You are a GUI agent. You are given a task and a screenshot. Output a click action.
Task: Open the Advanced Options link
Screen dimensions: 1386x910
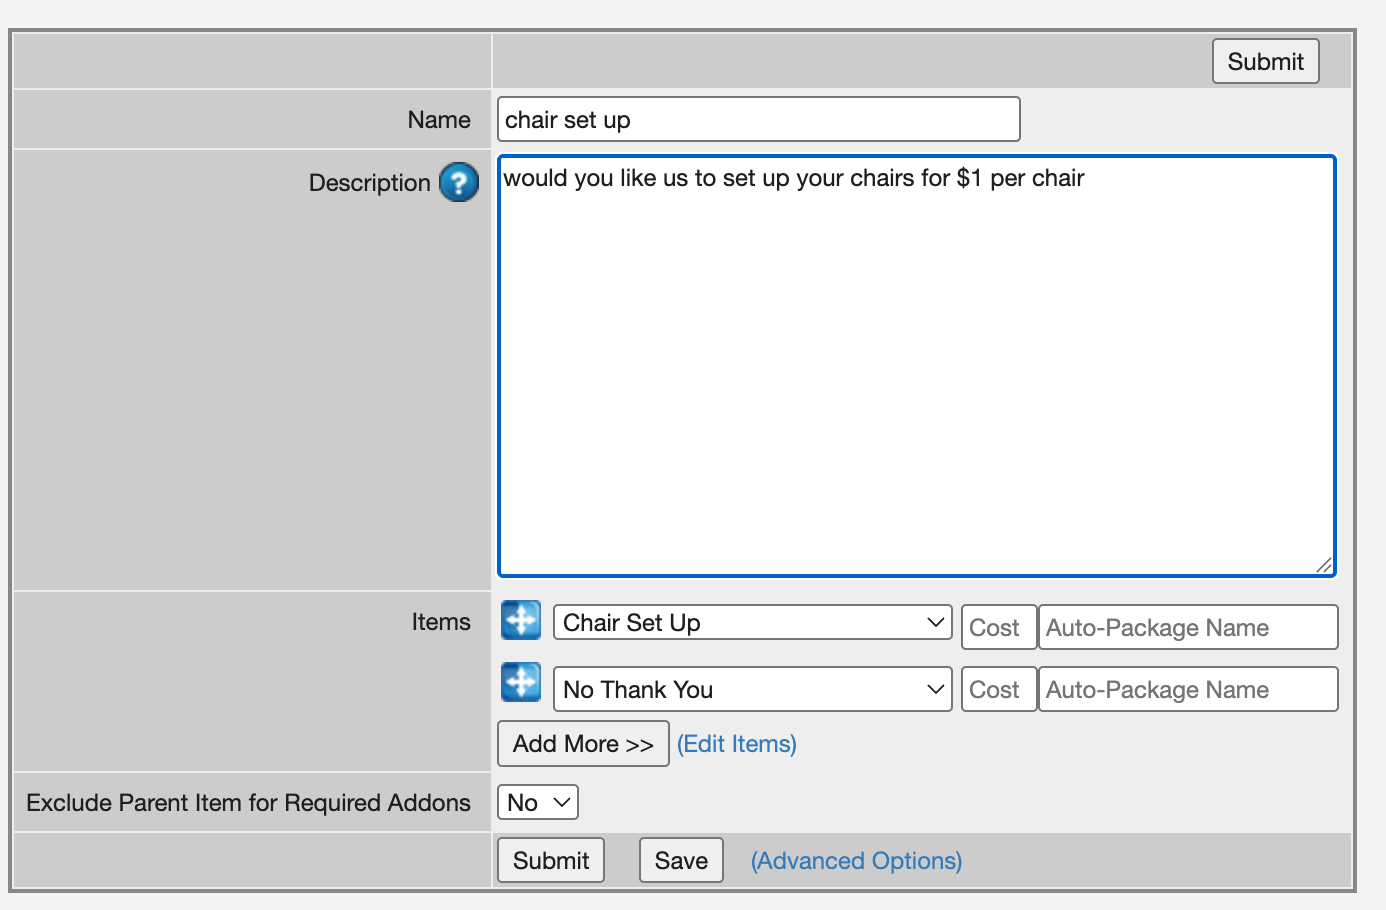click(x=857, y=861)
